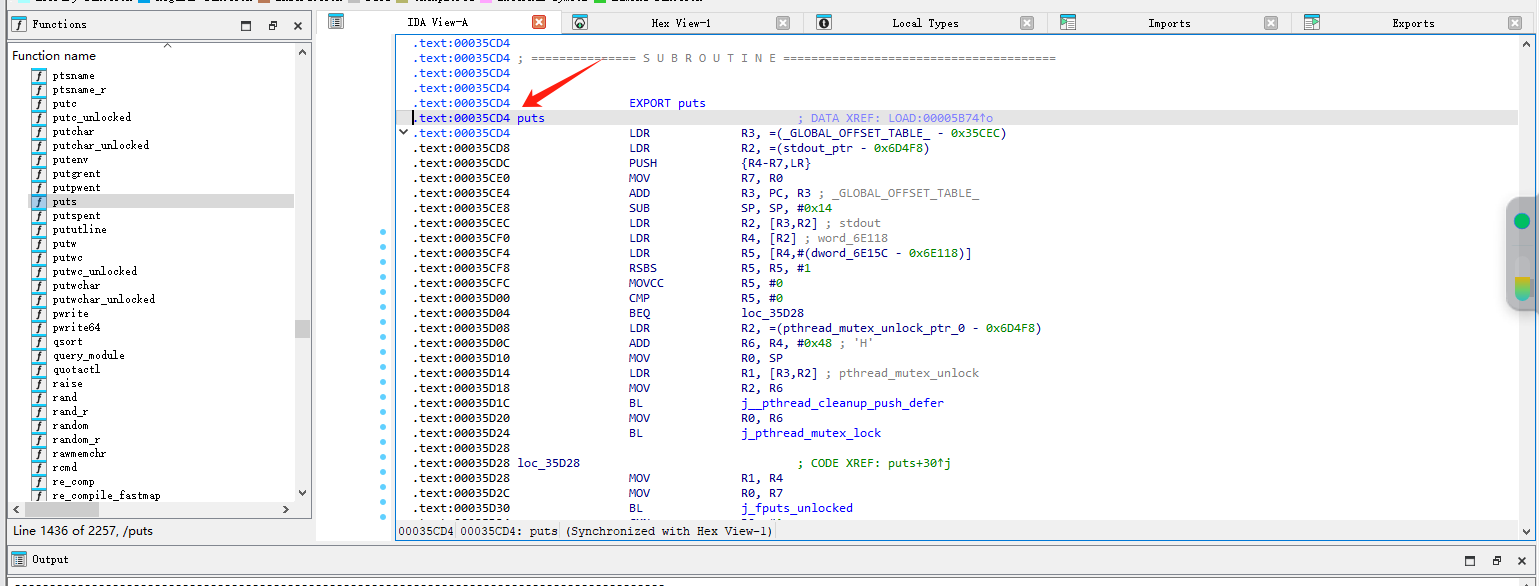Click the Functions list vertical scrollbar thumb
Image resolution: width=1539 pixels, height=586 pixels.
[x=302, y=330]
